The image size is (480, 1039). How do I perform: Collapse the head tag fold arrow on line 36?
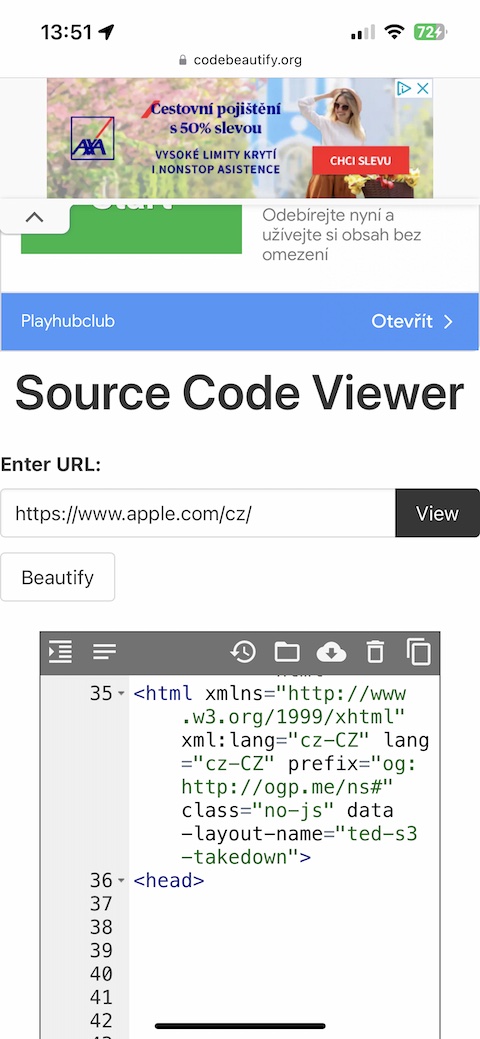point(121,881)
